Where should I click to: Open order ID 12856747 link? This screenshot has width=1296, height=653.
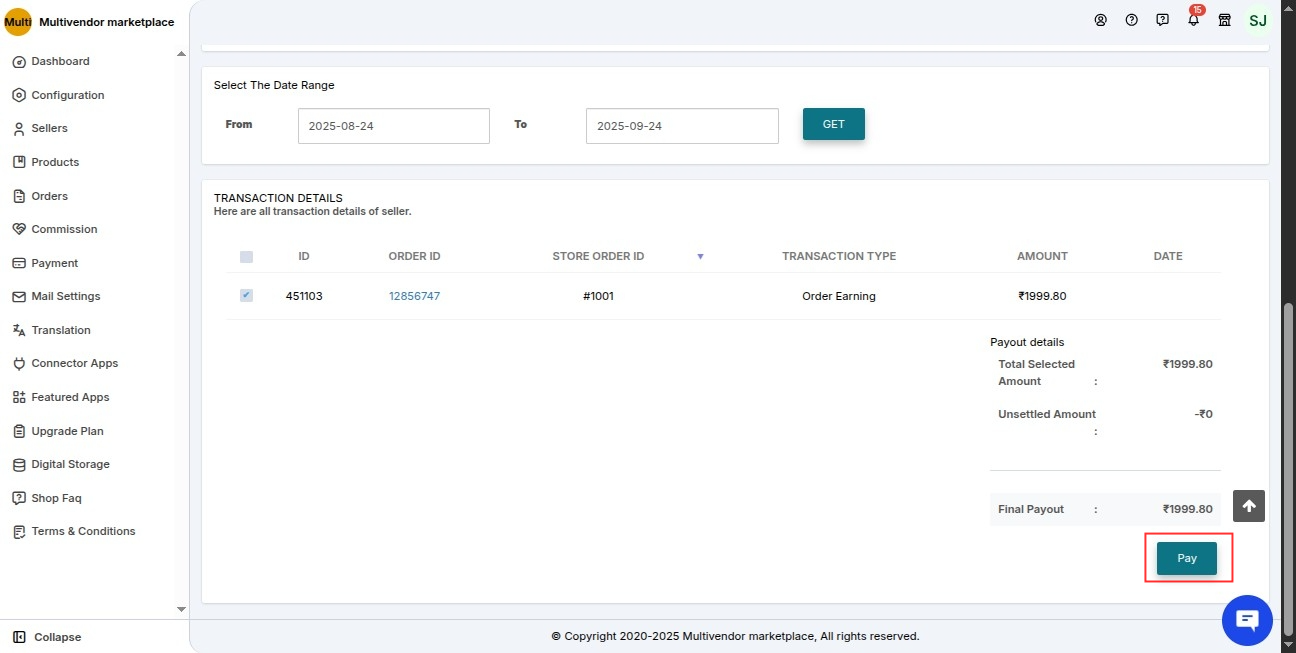pyautogui.click(x=414, y=296)
